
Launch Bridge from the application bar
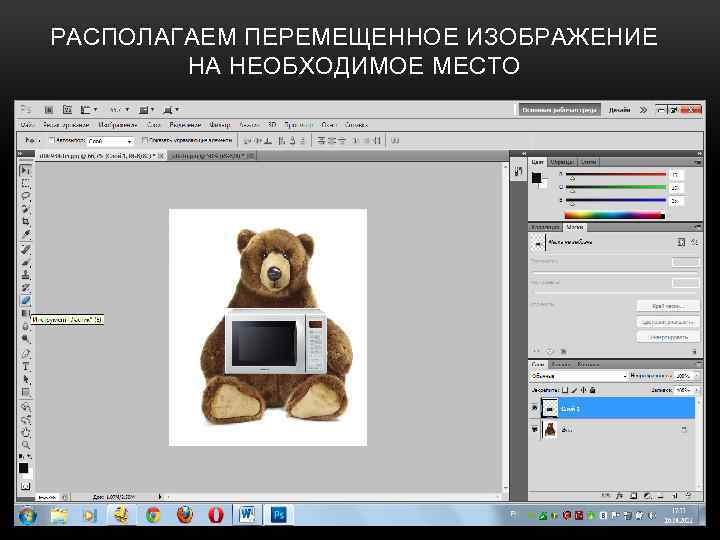tap(48, 110)
